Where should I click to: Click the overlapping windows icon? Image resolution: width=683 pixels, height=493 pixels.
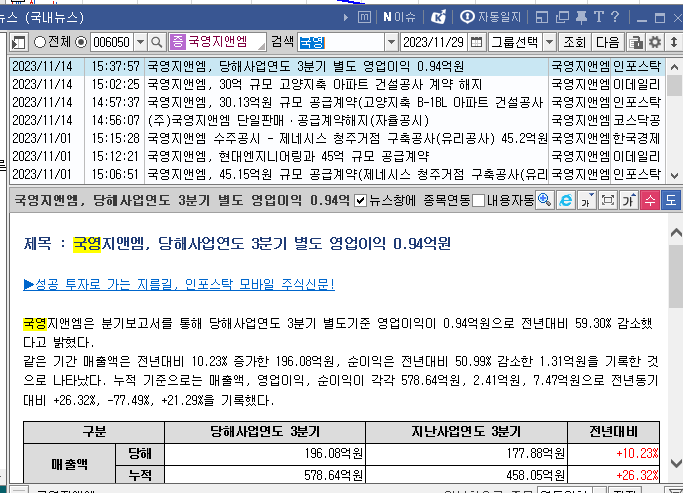(562, 17)
